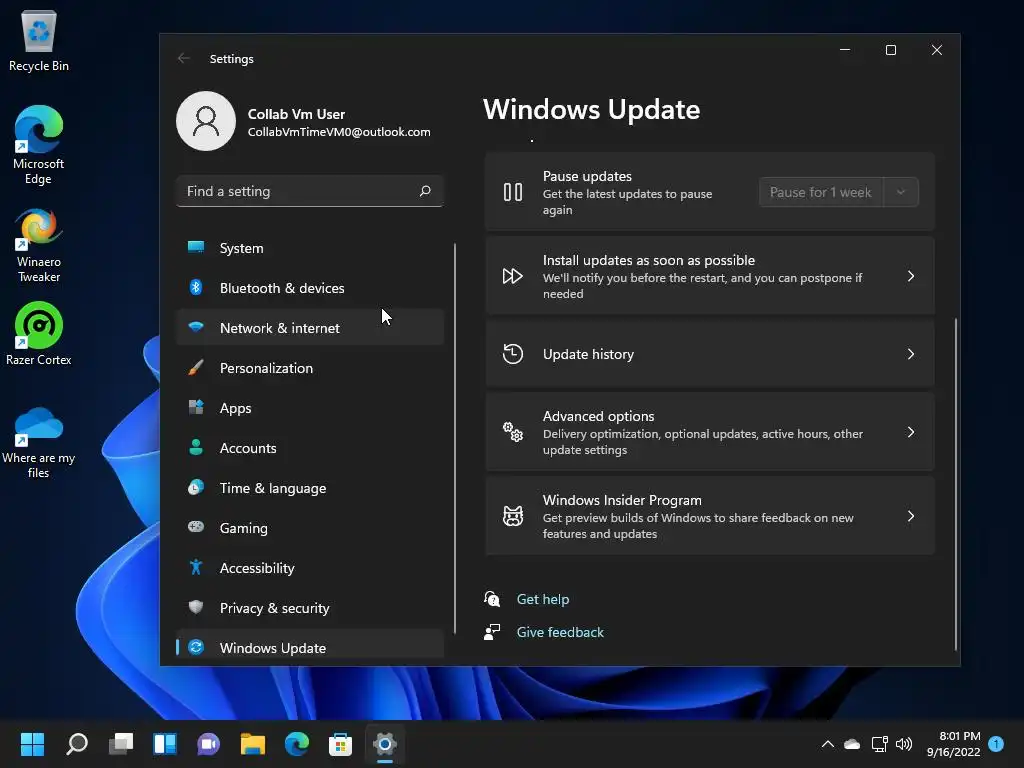Go back with the Settings back arrow
Image resolution: width=1024 pixels, height=768 pixels.
click(x=184, y=58)
